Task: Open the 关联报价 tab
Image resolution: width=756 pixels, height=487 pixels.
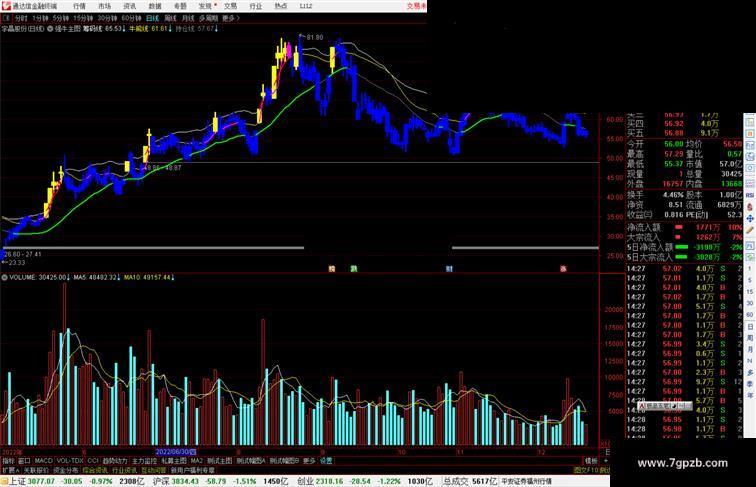Action: coord(36,470)
